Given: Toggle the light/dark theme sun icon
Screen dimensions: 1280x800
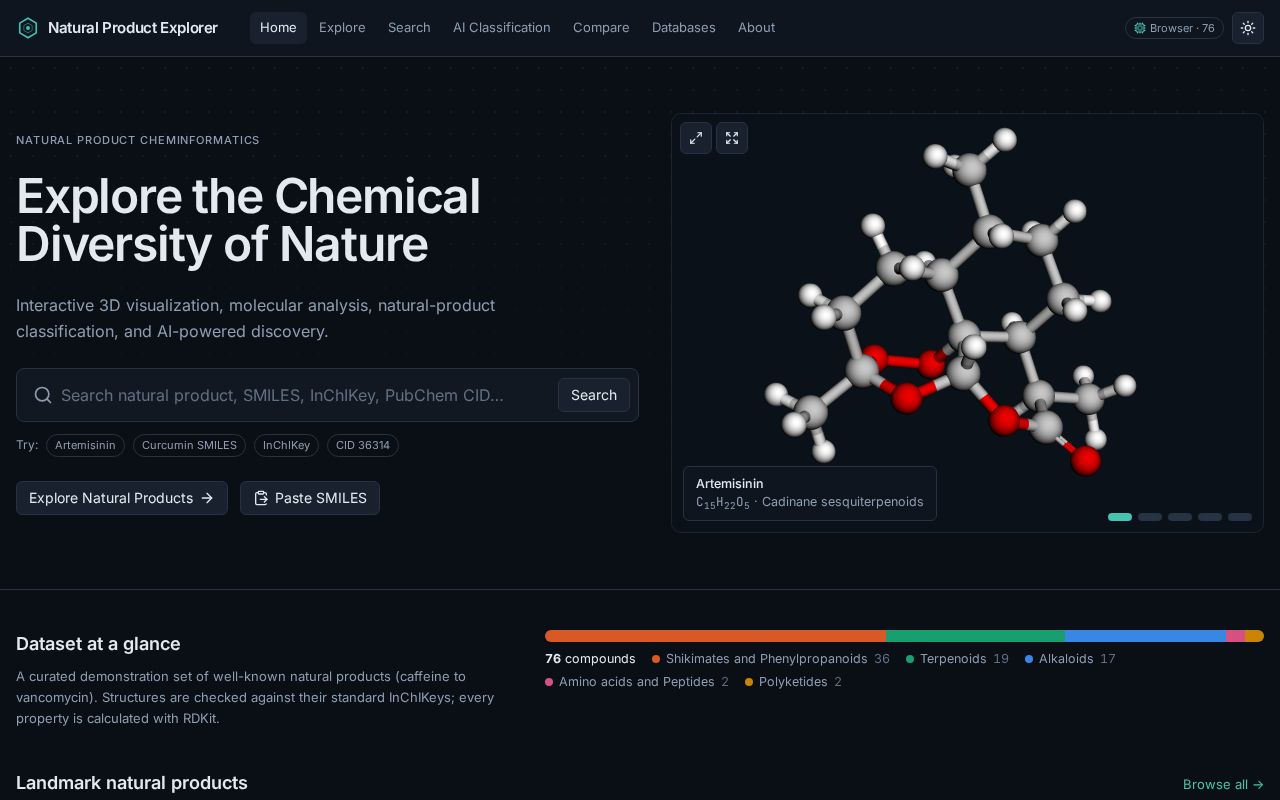Looking at the screenshot, I should [1248, 28].
